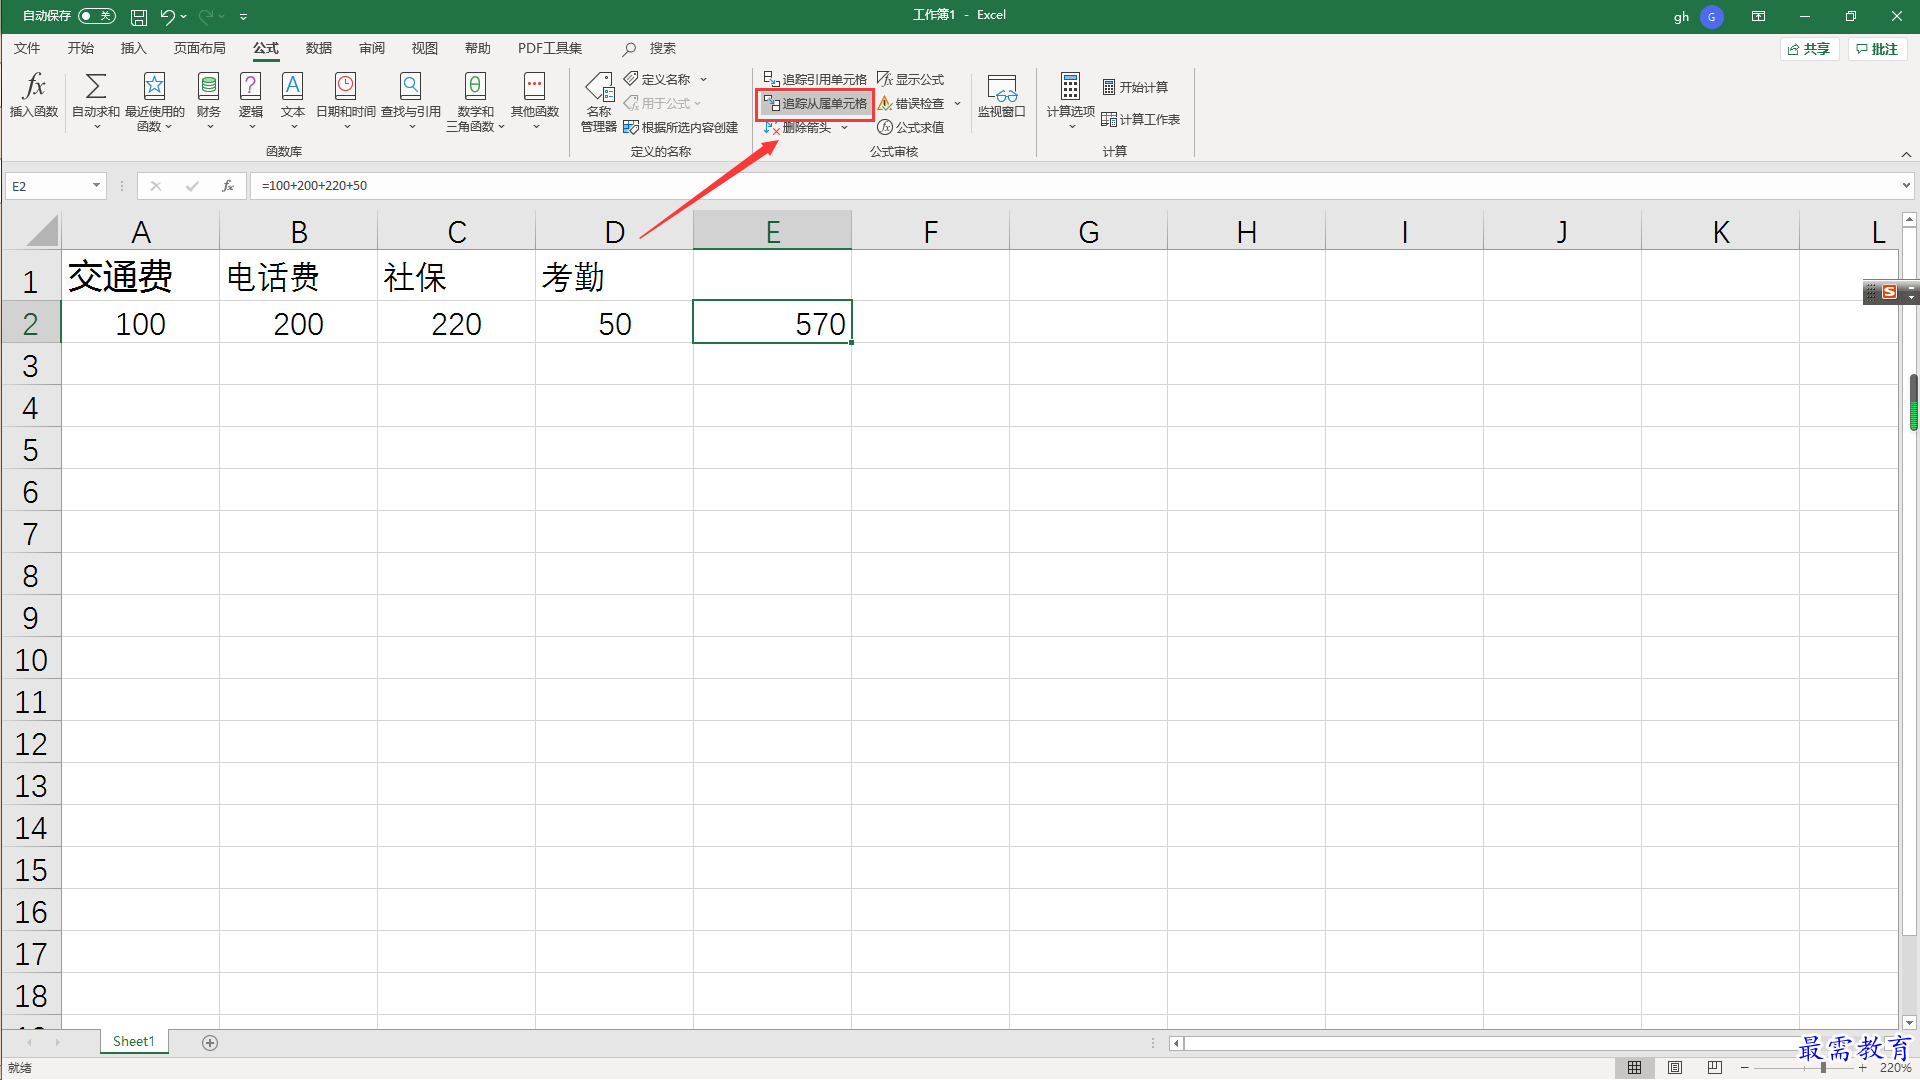Click Trace Dependents (追踪从属单元格)
Screen dimensions: 1920x1080
point(815,103)
